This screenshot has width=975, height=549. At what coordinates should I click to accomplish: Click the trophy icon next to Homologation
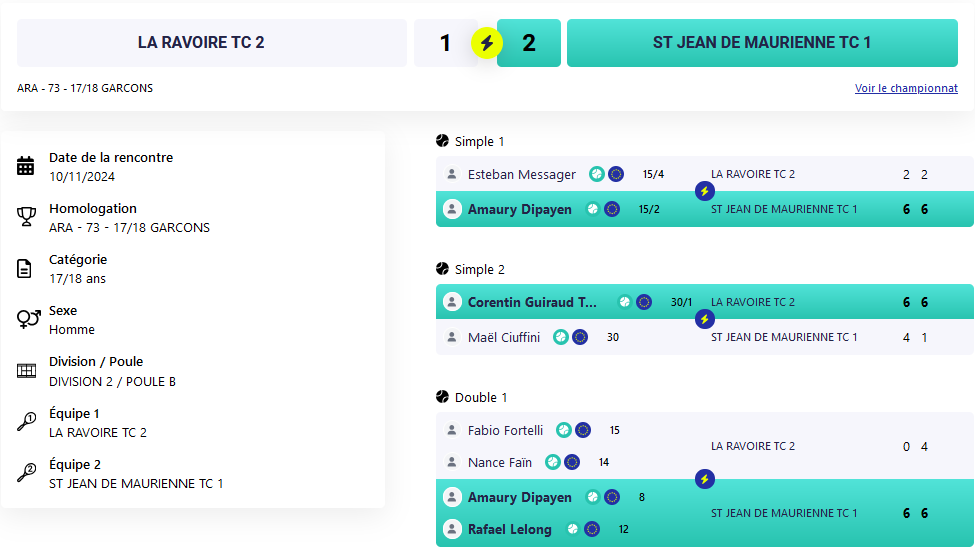25,217
